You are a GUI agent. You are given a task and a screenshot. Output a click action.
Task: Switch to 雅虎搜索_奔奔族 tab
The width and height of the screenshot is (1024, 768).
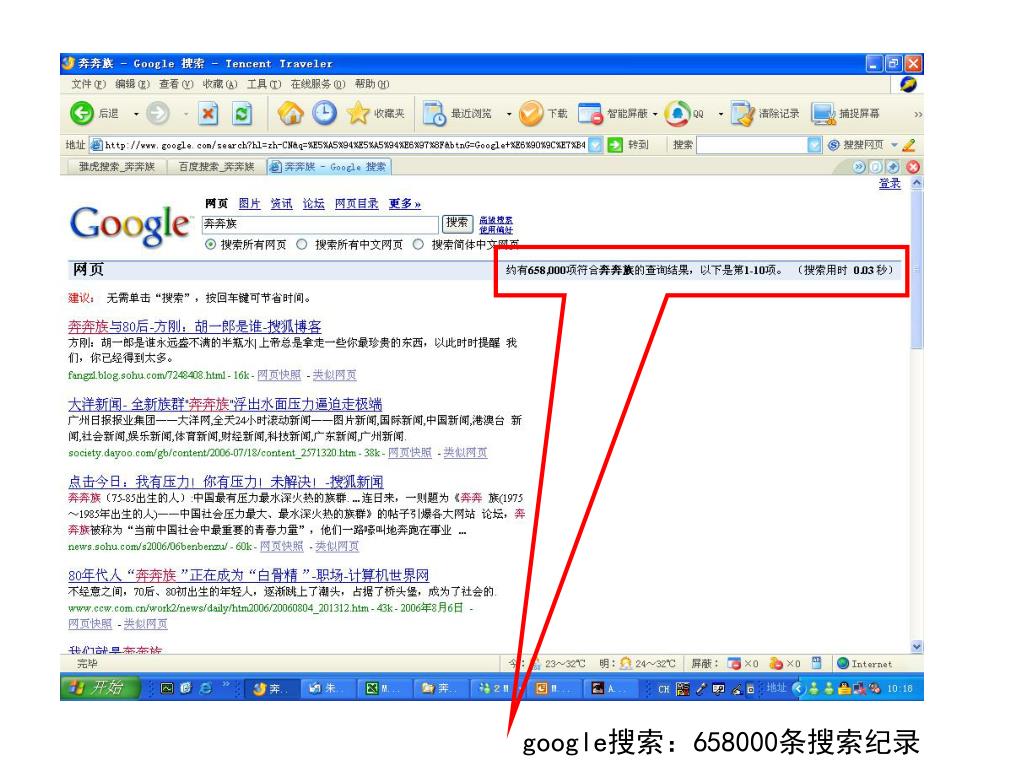click(117, 167)
